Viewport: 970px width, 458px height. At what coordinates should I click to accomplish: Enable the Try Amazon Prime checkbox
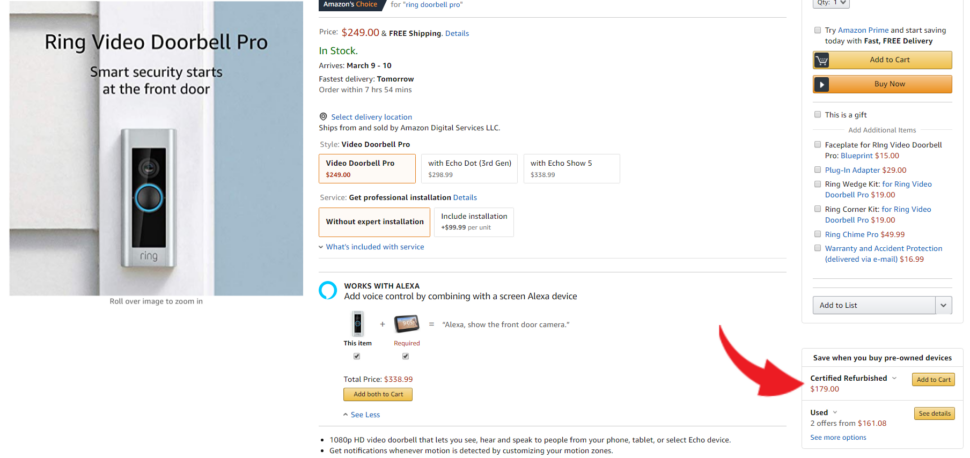(x=818, y=30)
